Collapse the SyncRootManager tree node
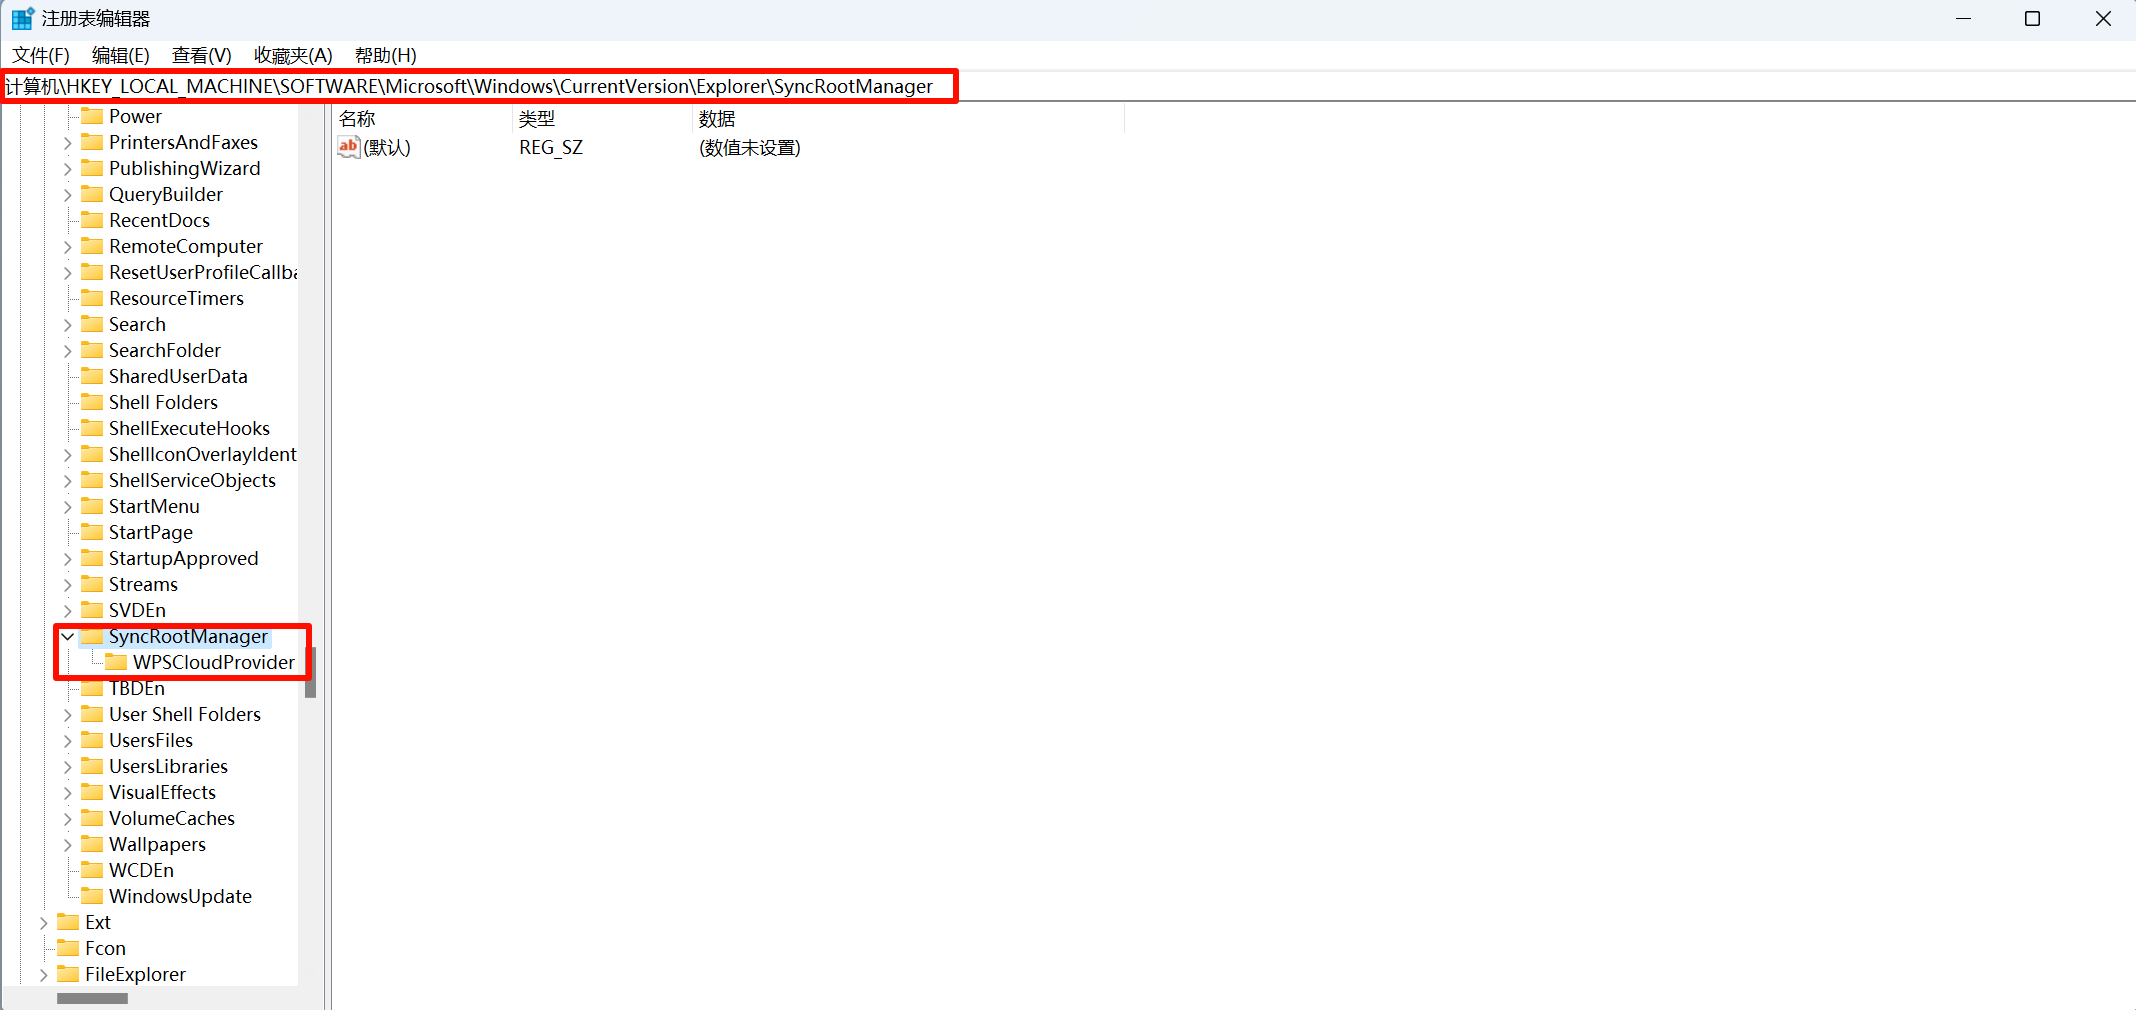This screenshot has height=1010, width=2136. (67, 636)
